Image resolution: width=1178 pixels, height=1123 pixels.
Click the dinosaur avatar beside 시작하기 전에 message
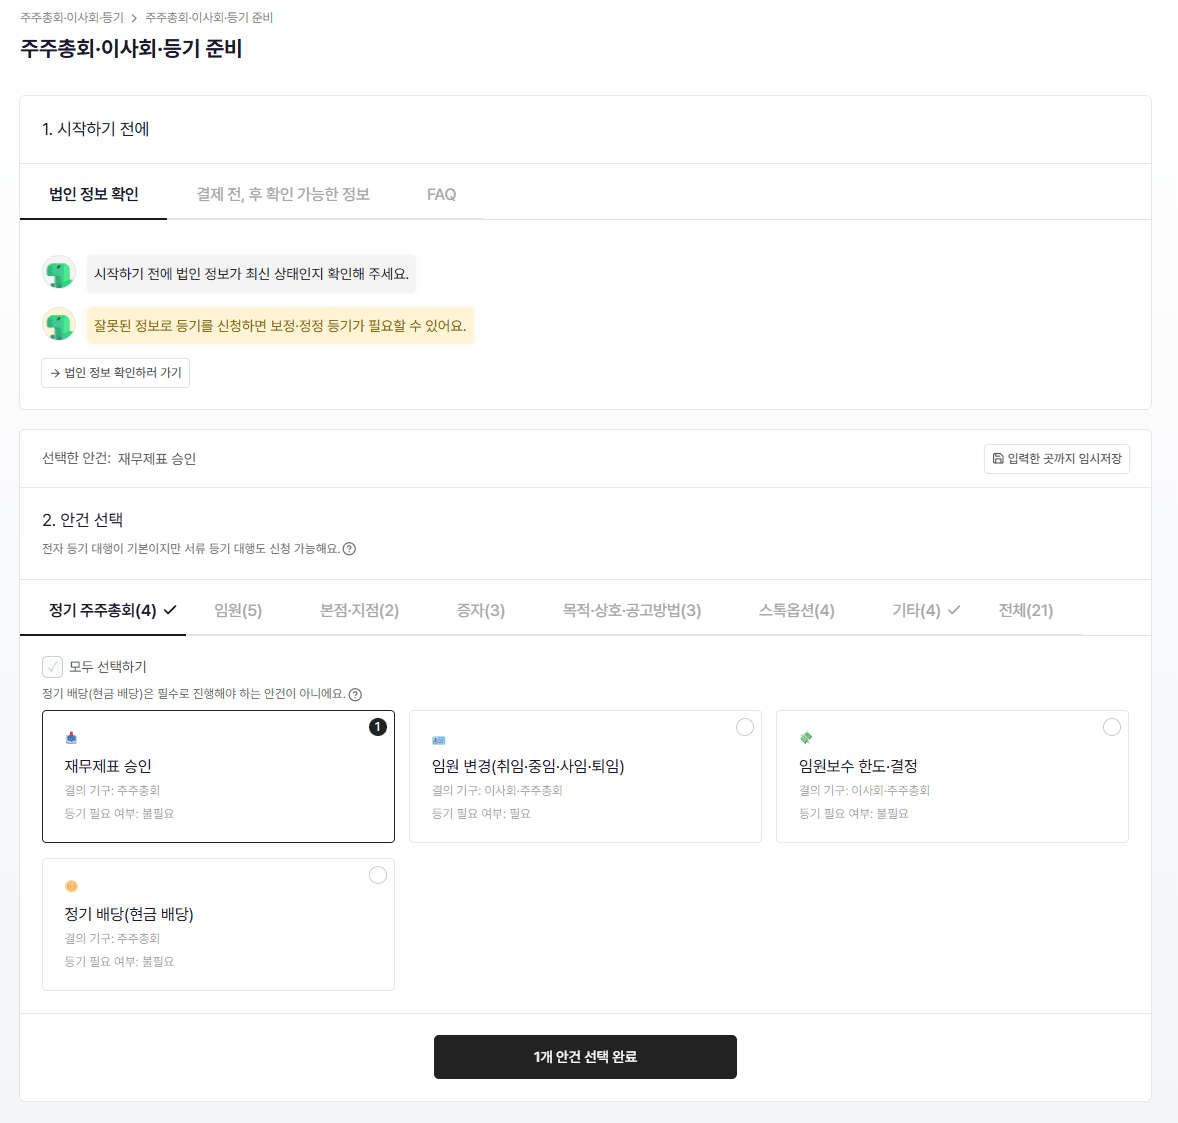(59, 273)
